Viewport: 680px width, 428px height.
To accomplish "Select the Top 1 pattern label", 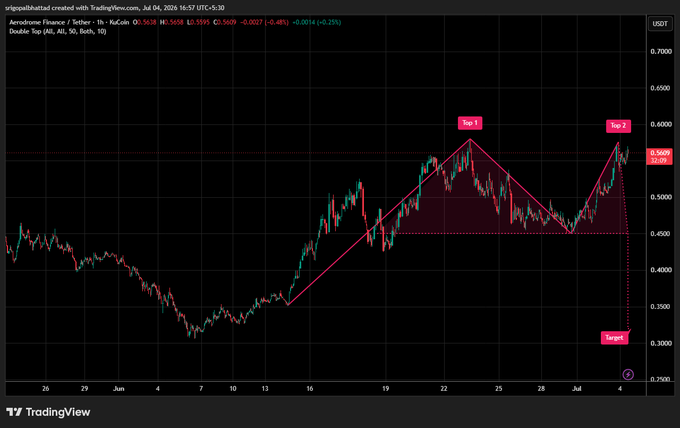I will coord(470,123).
